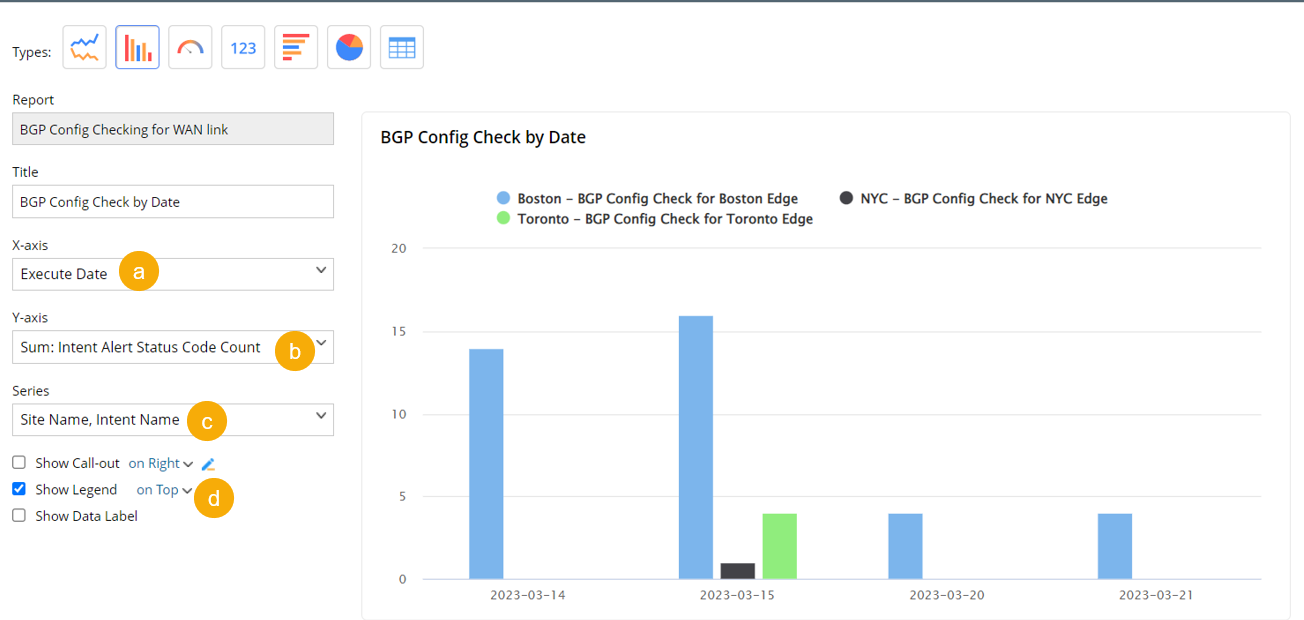Open the legend position 'on Top' dropdown
The height and width of the screenshot is (620, 1304).
click(164, 490)
